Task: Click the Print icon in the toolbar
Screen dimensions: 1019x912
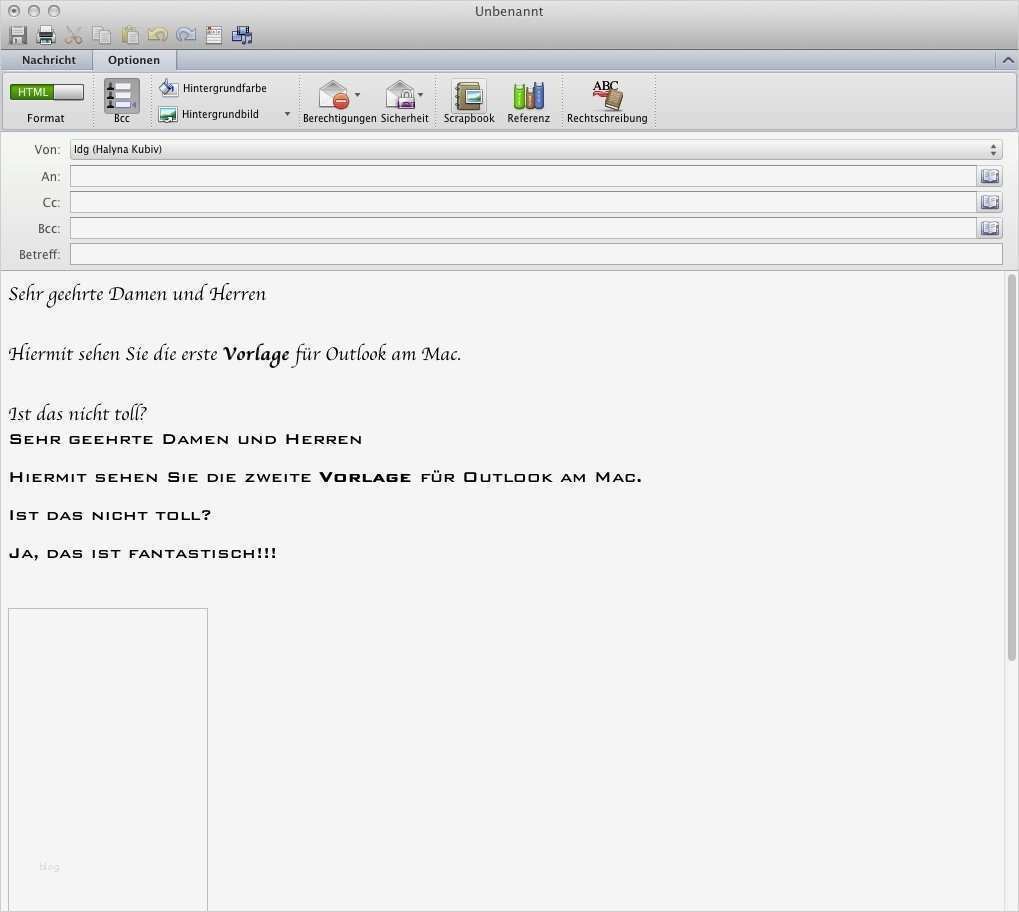Action: click(x=45, y=35)
